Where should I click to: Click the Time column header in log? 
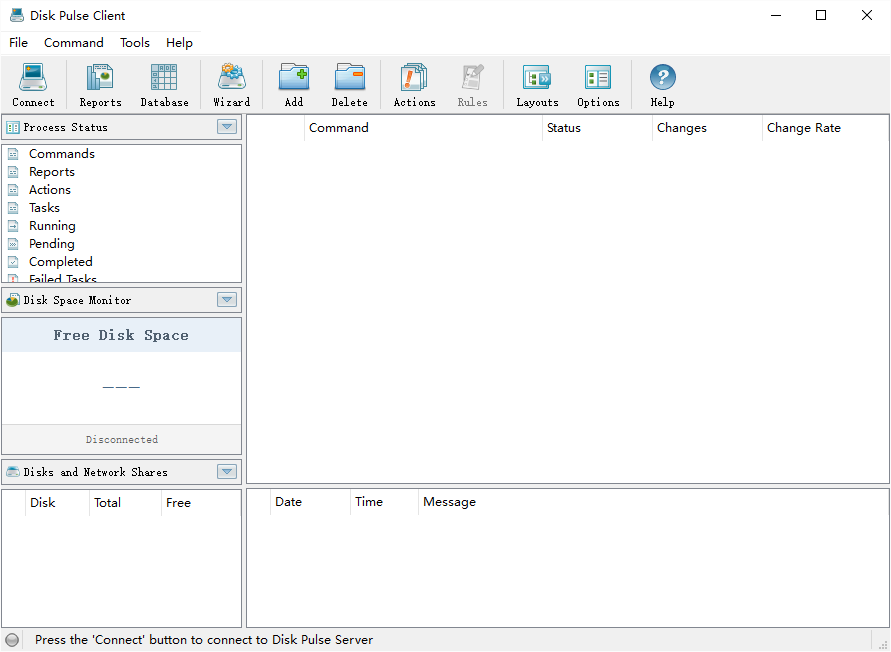click(384, 502)
